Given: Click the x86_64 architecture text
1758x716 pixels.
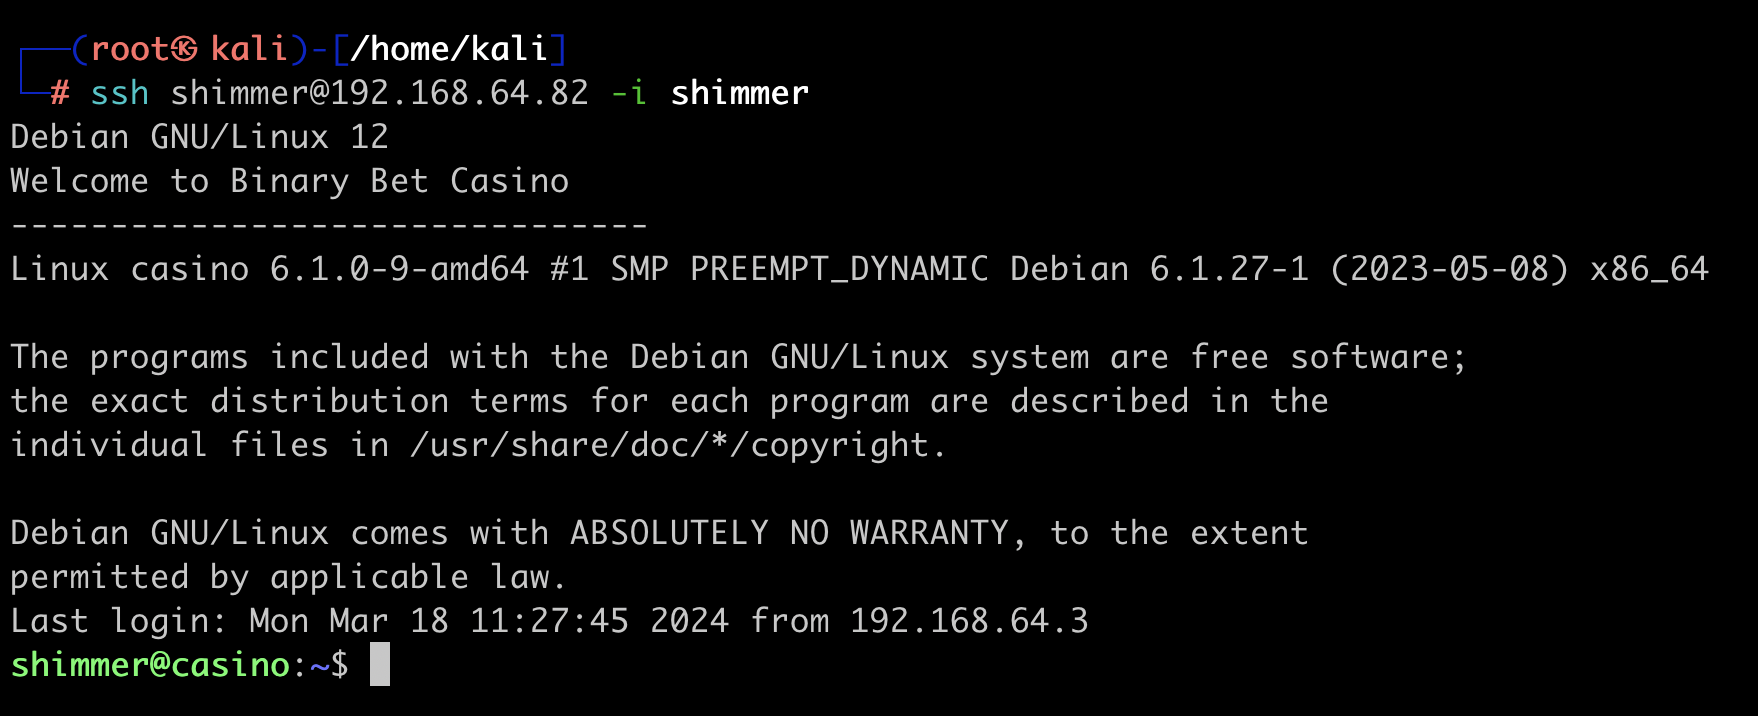Looking at the screenshot, I should [1649, 269].
